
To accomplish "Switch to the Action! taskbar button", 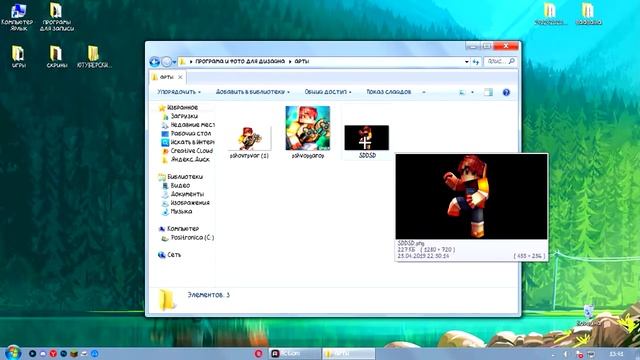I will click(295, 353).
